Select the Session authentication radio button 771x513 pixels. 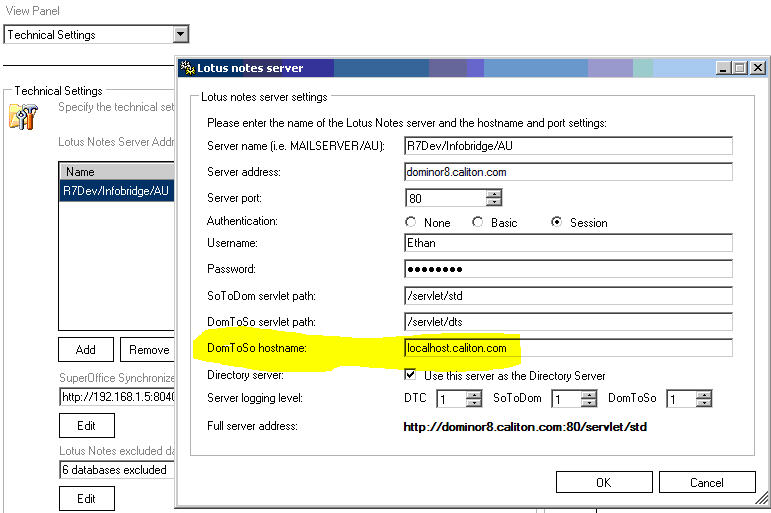[x=556, y=222]
